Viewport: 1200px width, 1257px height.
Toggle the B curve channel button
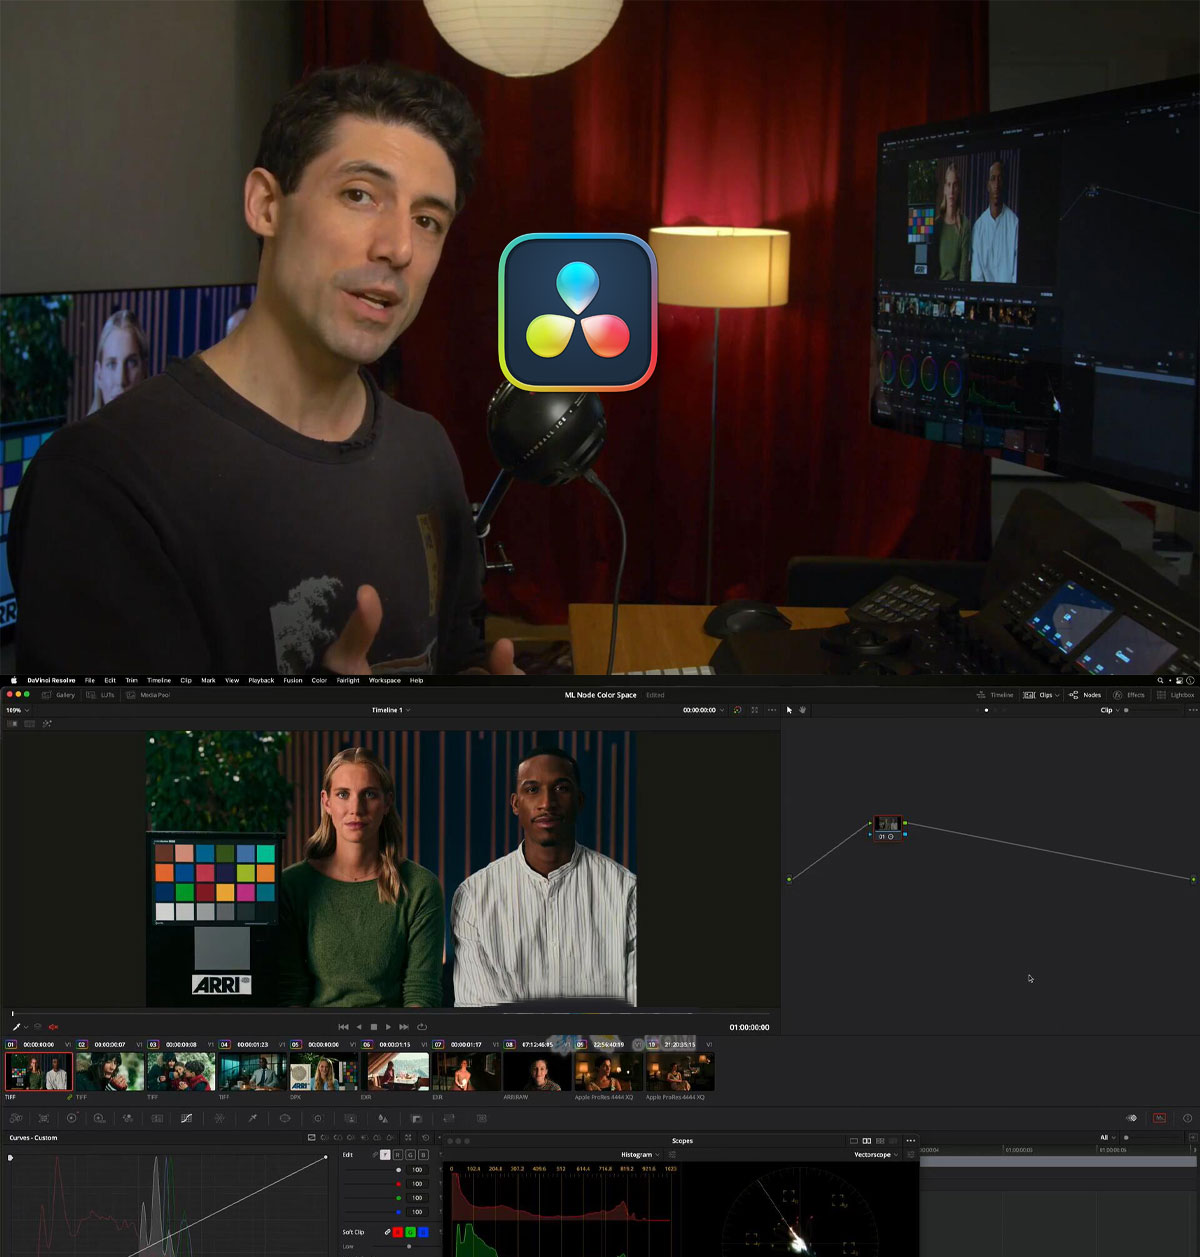click(x=423, y=1155)
